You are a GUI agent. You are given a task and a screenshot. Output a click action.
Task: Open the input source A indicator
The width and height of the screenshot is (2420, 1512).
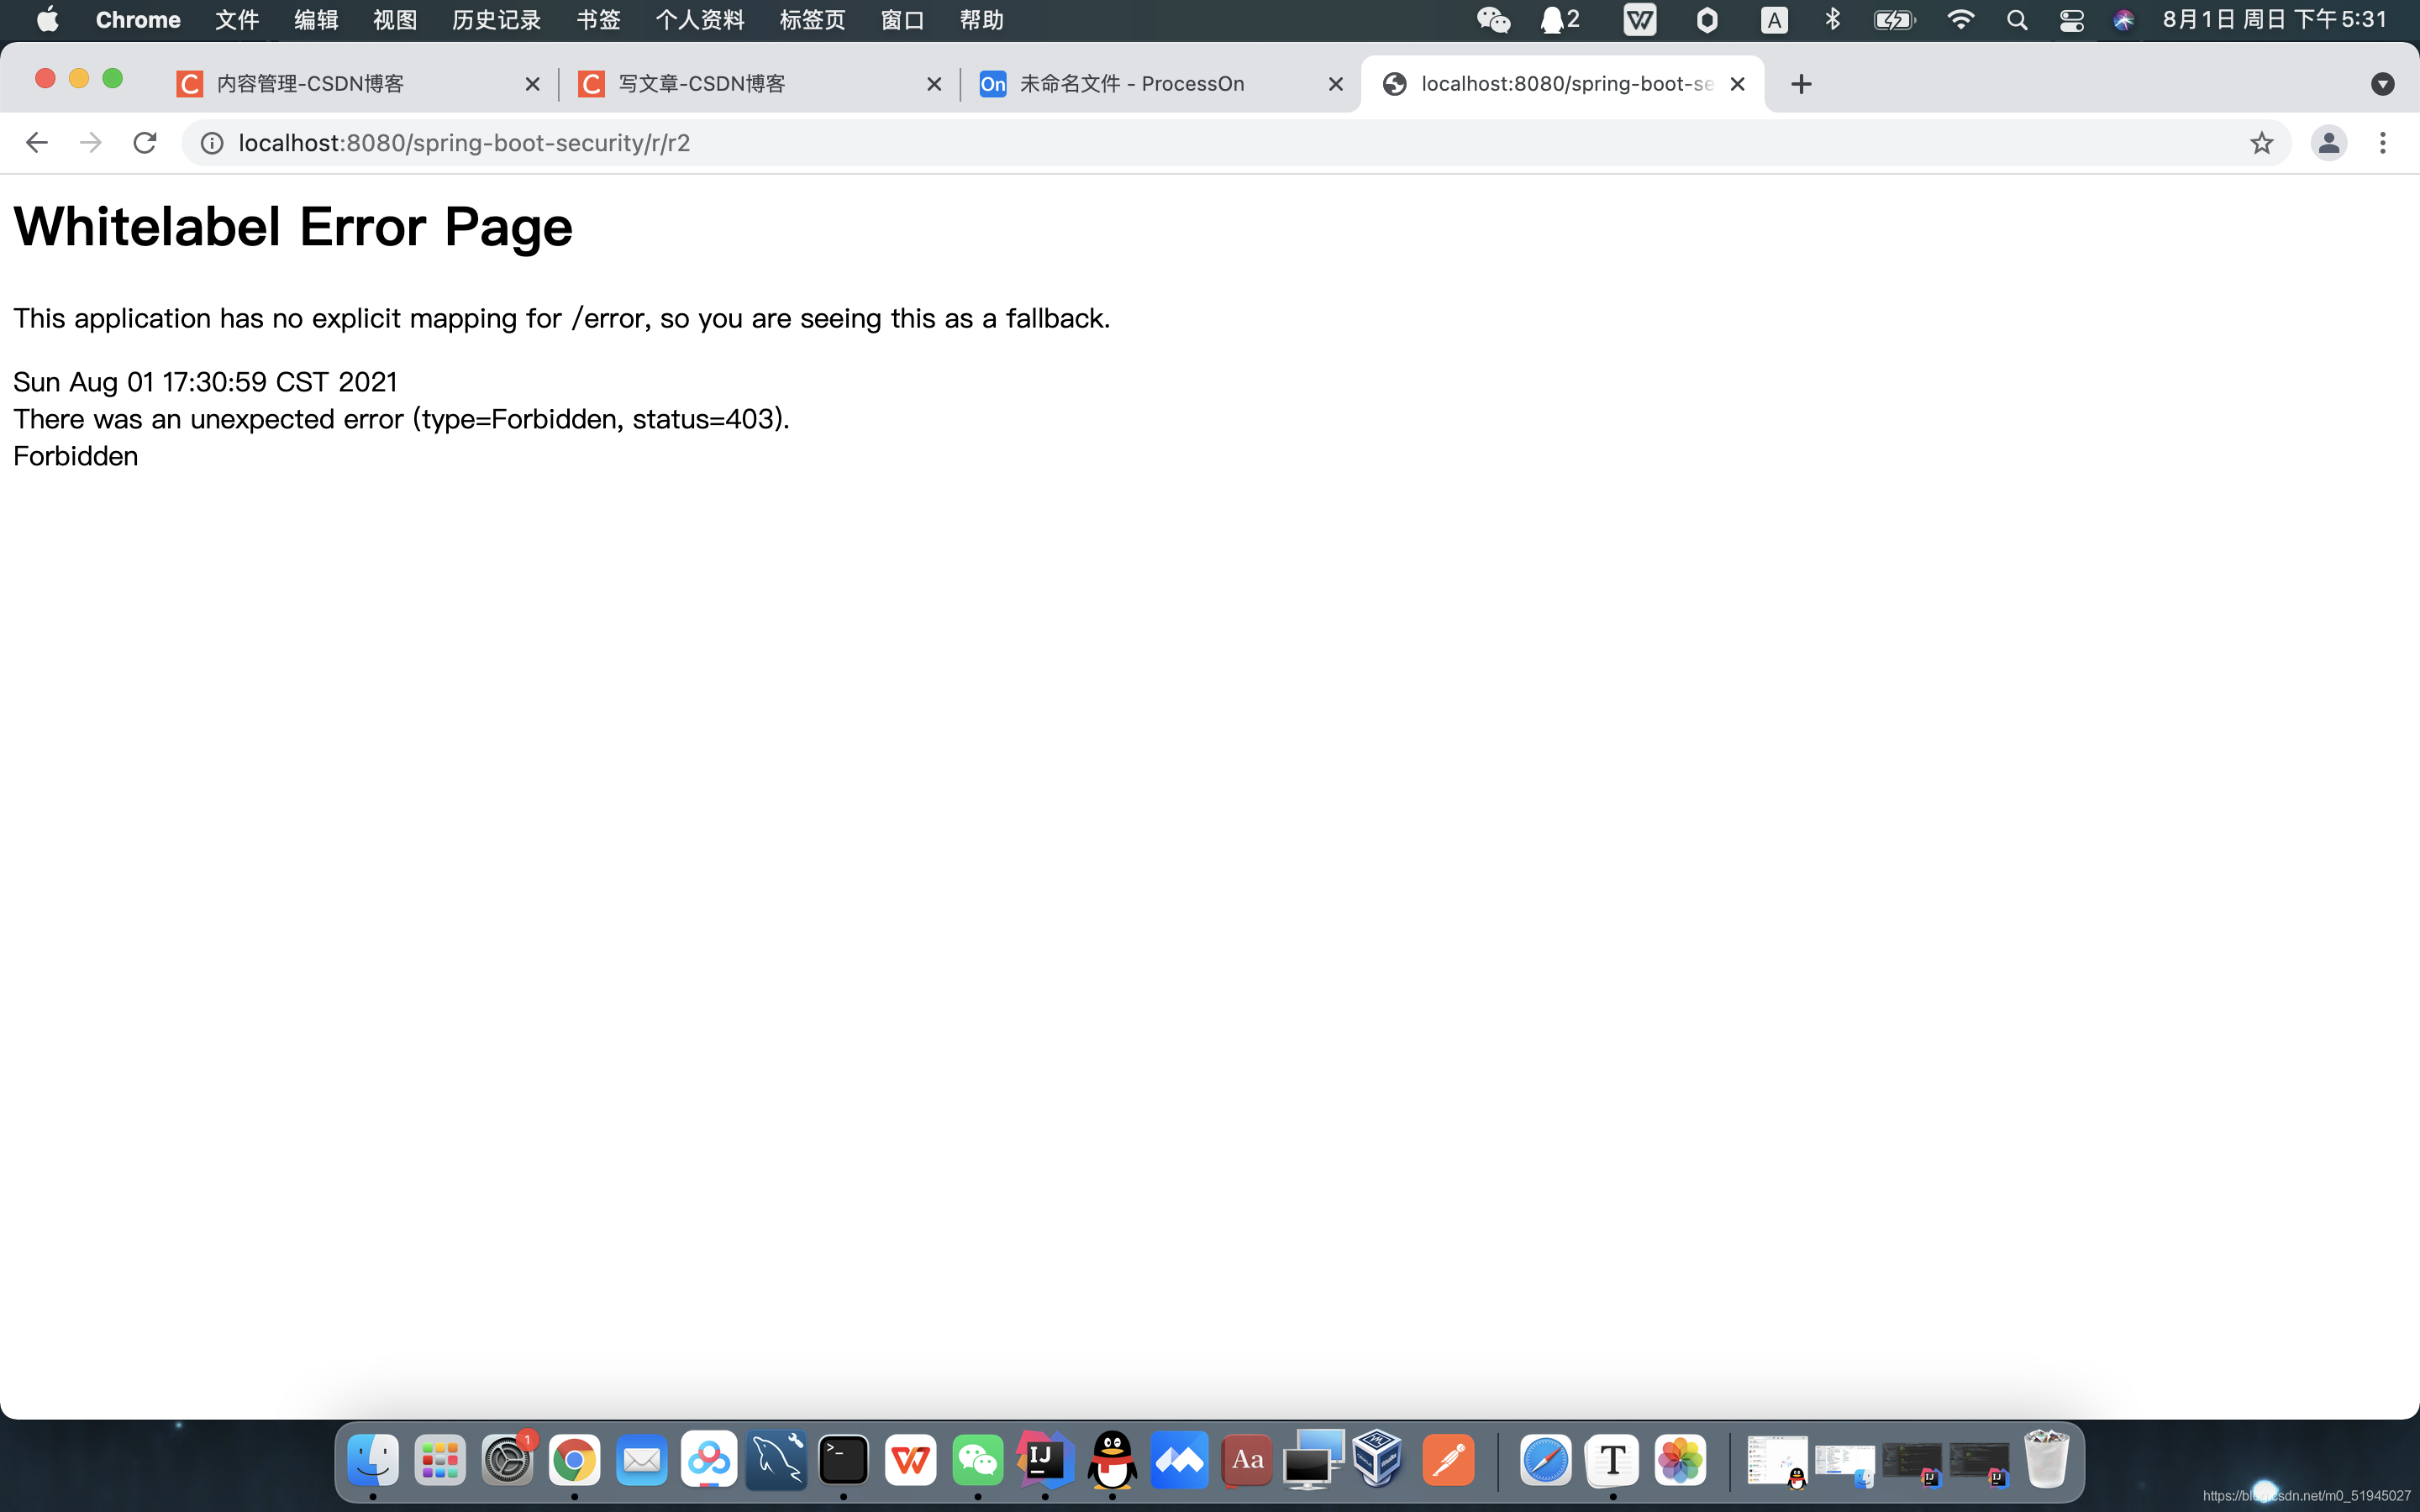(1773, 20)
